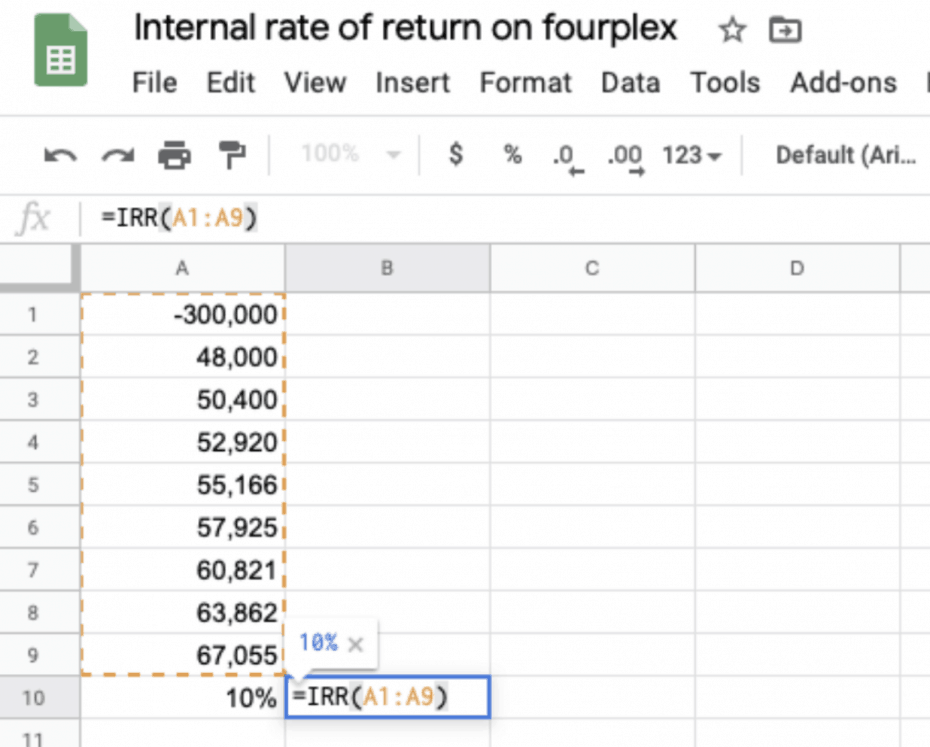
Task: Select row 7 header
Action: coord(39,570)
